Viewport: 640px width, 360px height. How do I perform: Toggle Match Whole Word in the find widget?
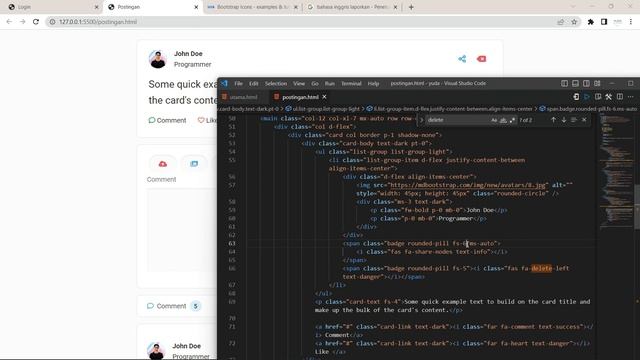click(x=503, y=120)
